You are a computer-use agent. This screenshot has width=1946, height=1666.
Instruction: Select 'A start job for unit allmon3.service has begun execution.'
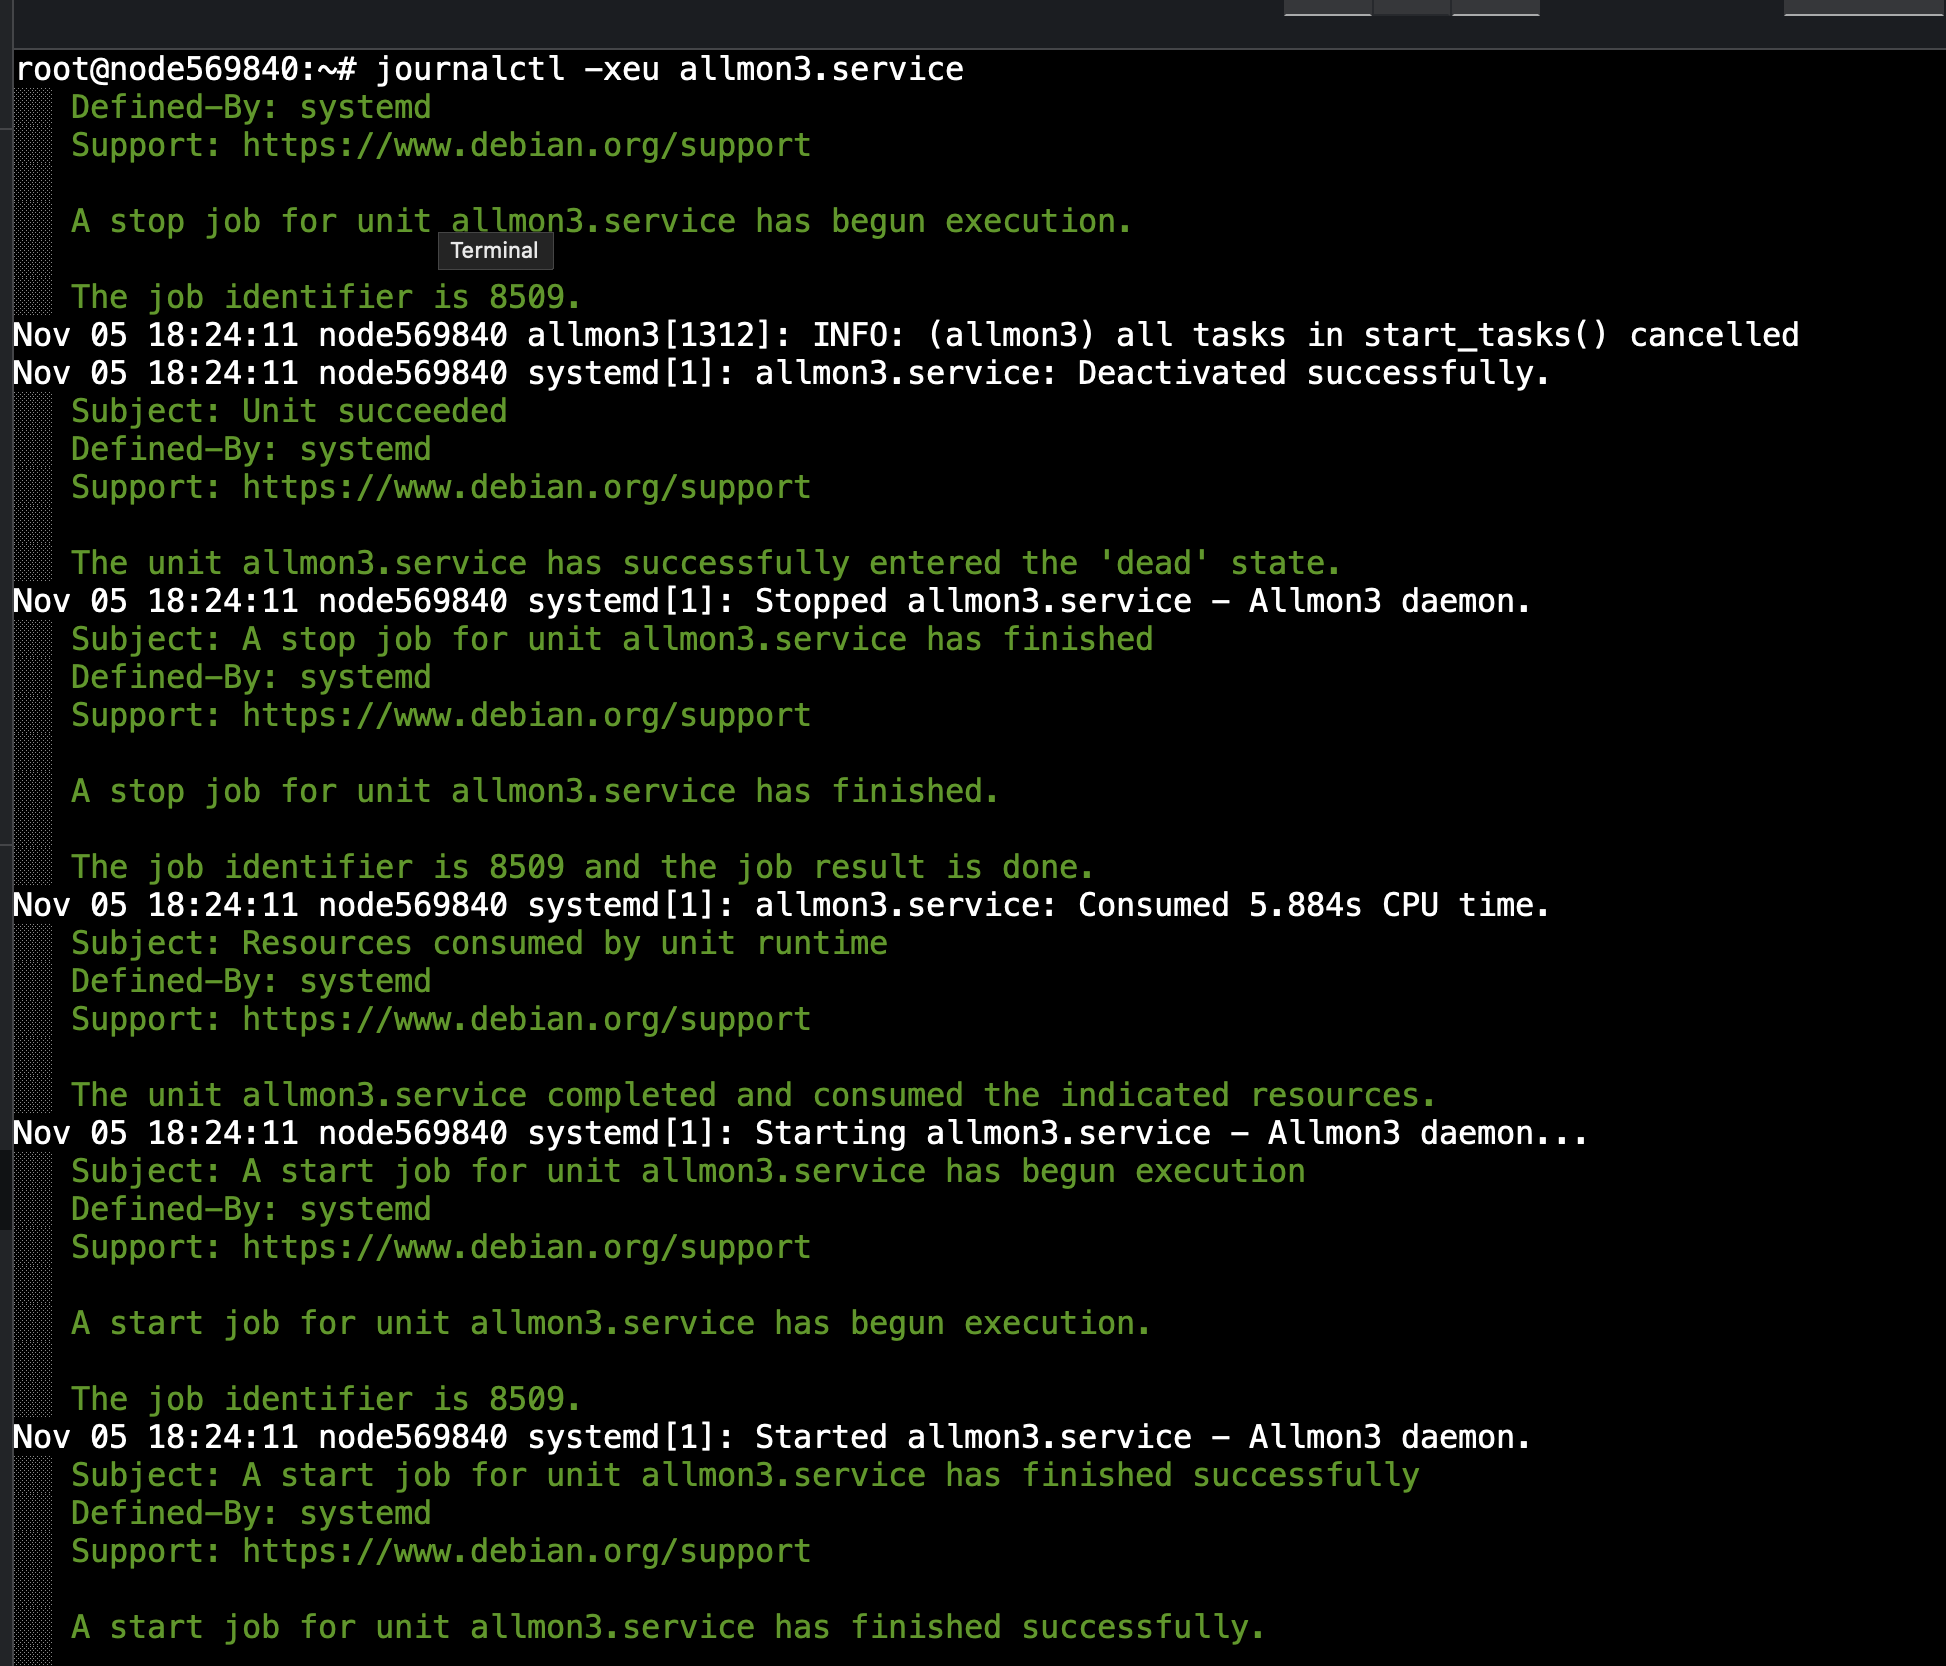611,1323
